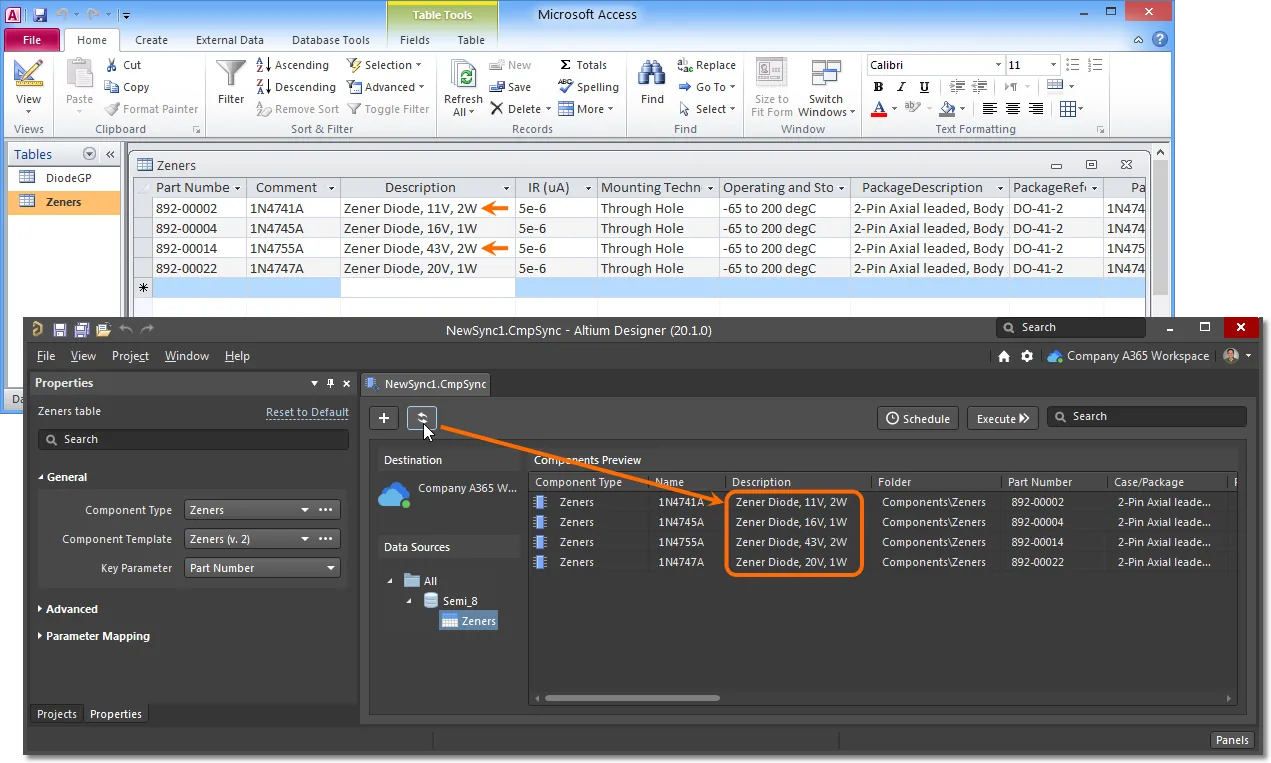Open Altium Project menu

pos(130,356)
